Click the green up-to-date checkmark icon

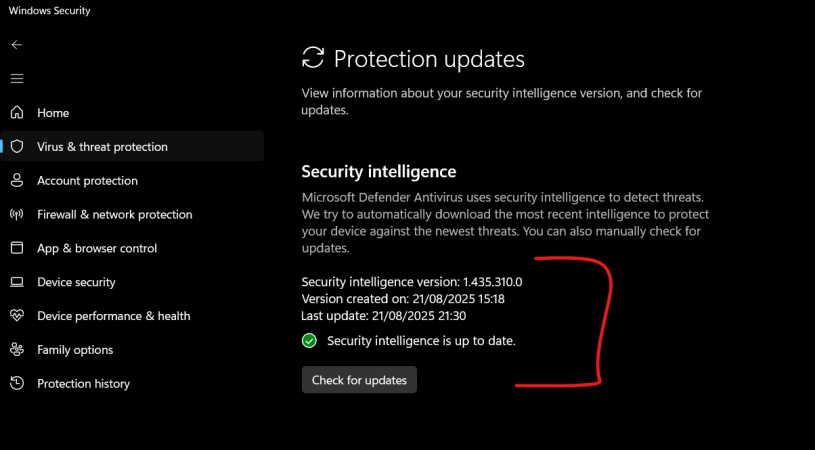point(309,341)
